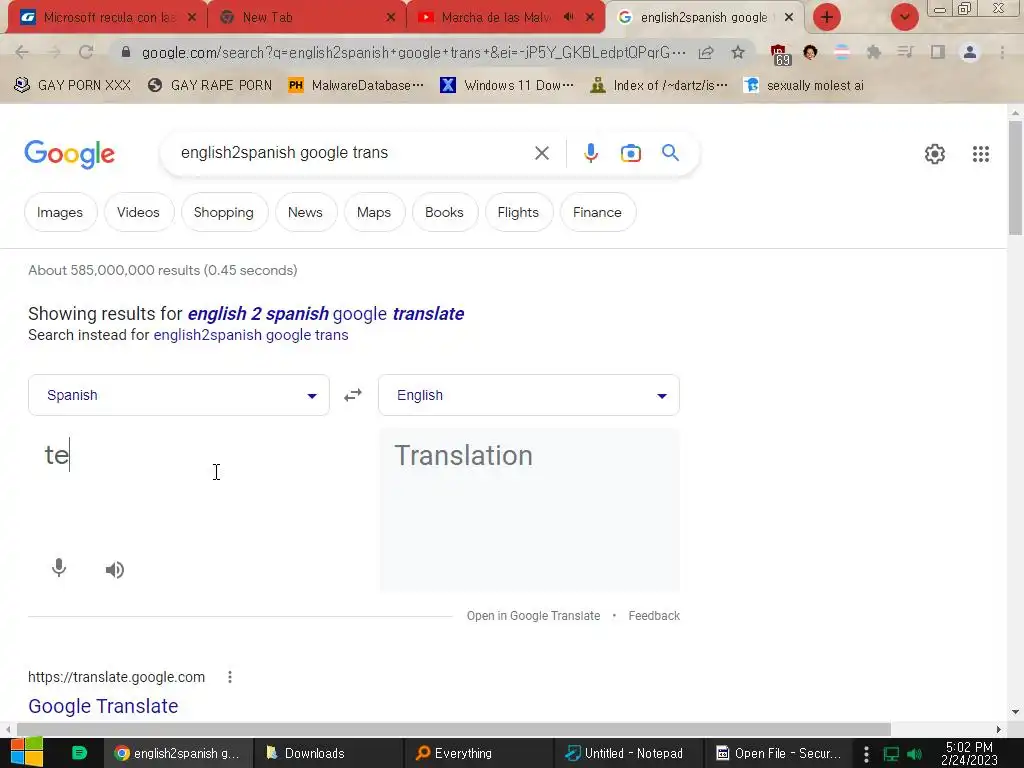The image size is (1024, 768).
Task: Open Everything search from taskbar
Action: pos(478,753)
